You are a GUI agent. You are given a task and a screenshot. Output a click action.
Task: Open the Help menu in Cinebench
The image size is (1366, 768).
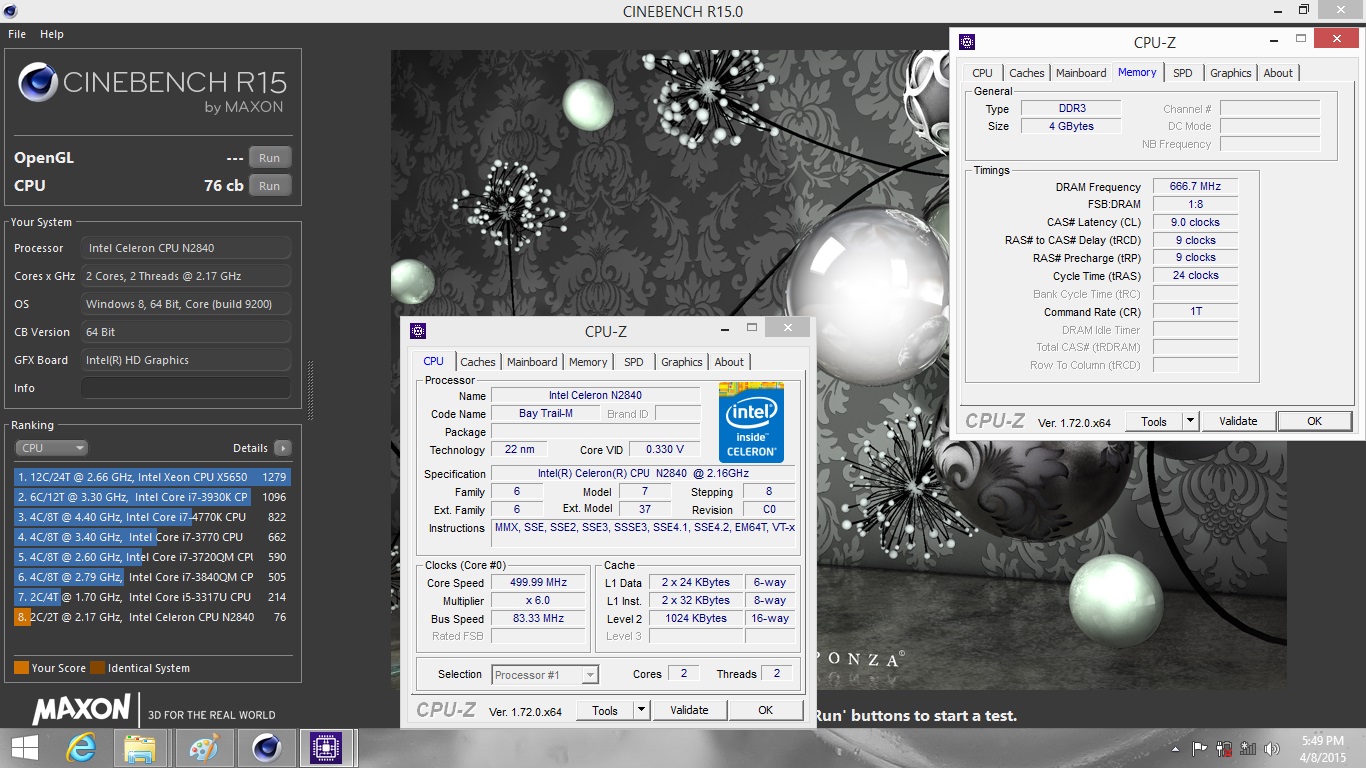click(52, 34)
